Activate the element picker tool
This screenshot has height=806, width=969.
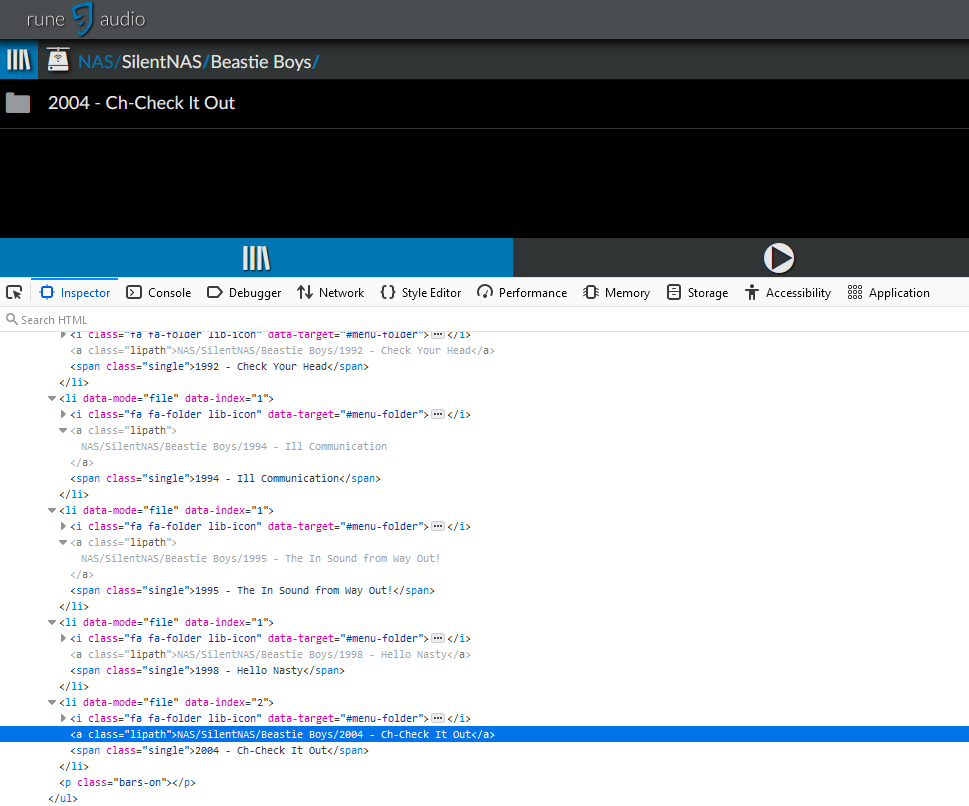14,292
